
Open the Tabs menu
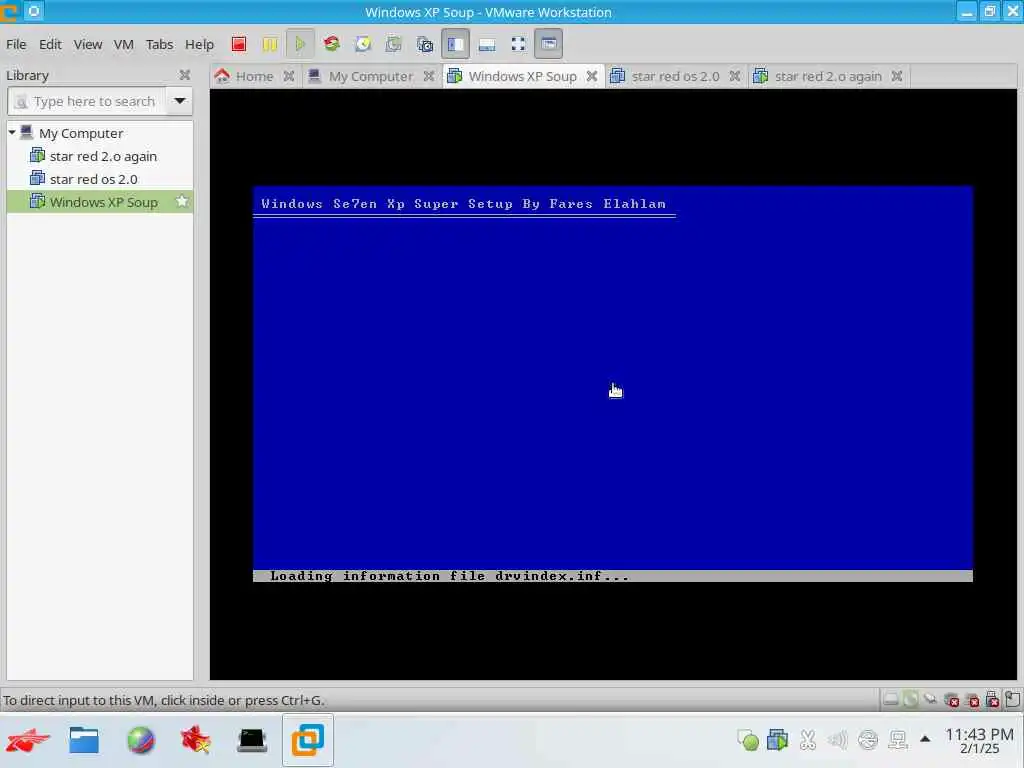(159, 44)
